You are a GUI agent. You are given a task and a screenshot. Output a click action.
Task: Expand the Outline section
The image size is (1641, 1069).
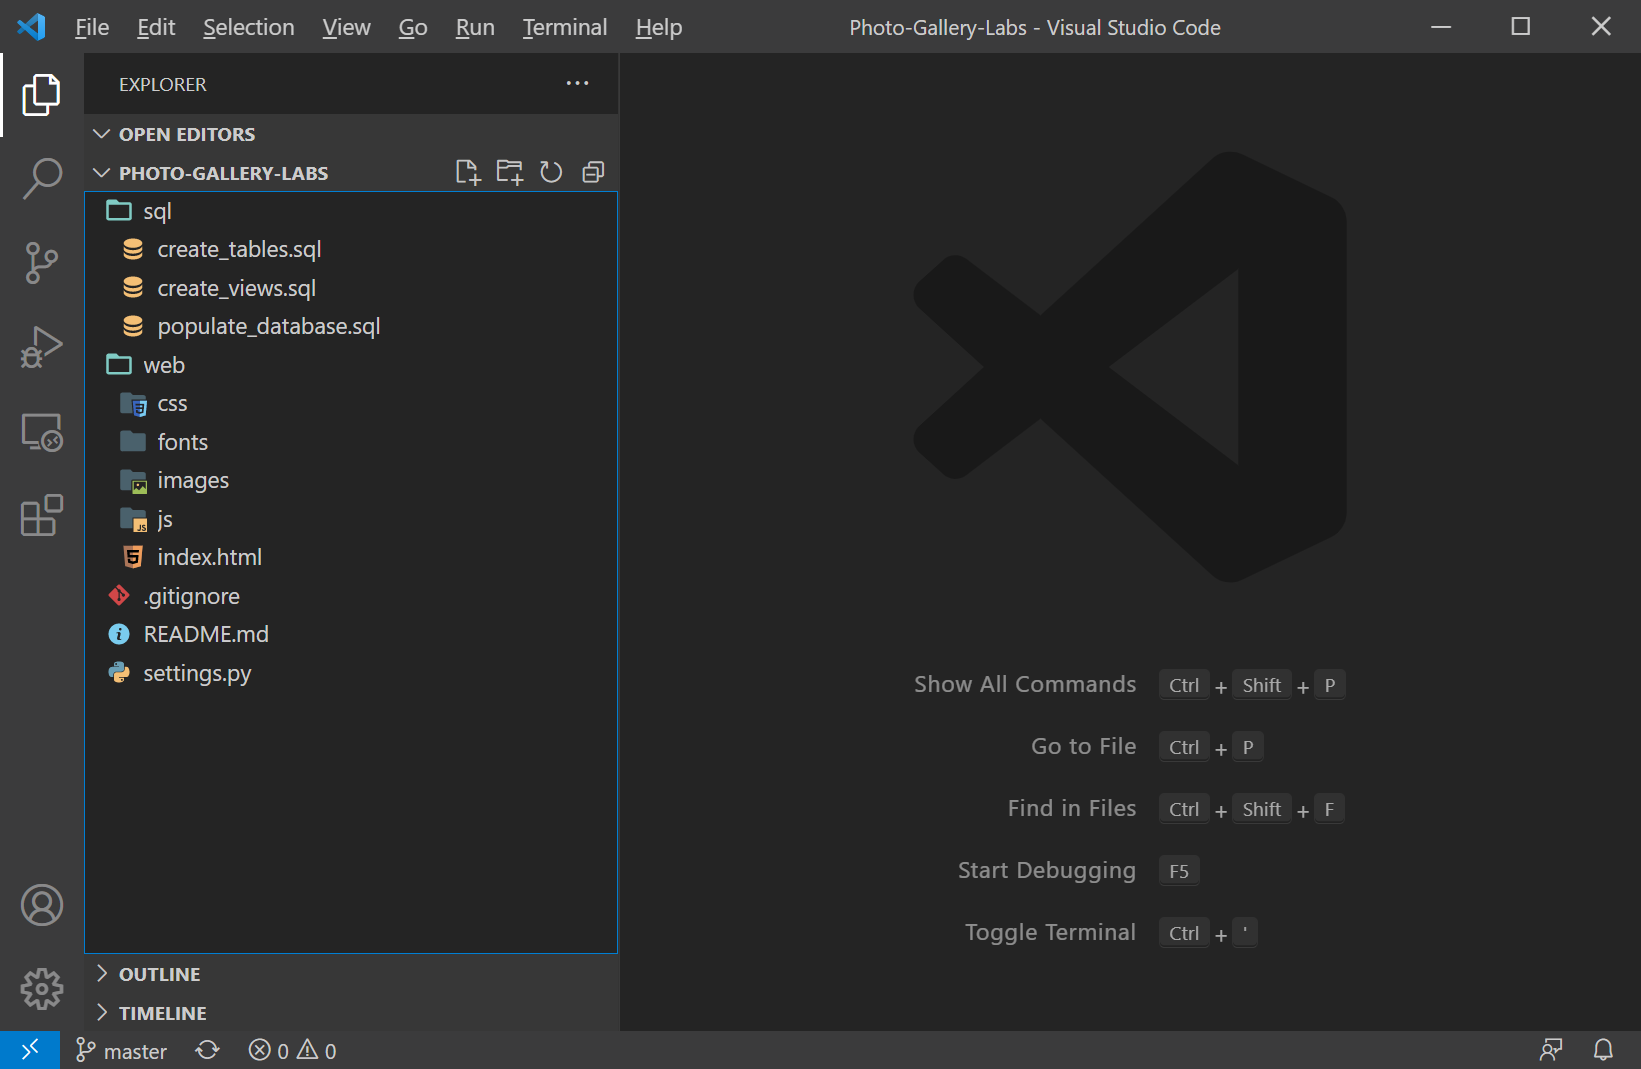101,973
